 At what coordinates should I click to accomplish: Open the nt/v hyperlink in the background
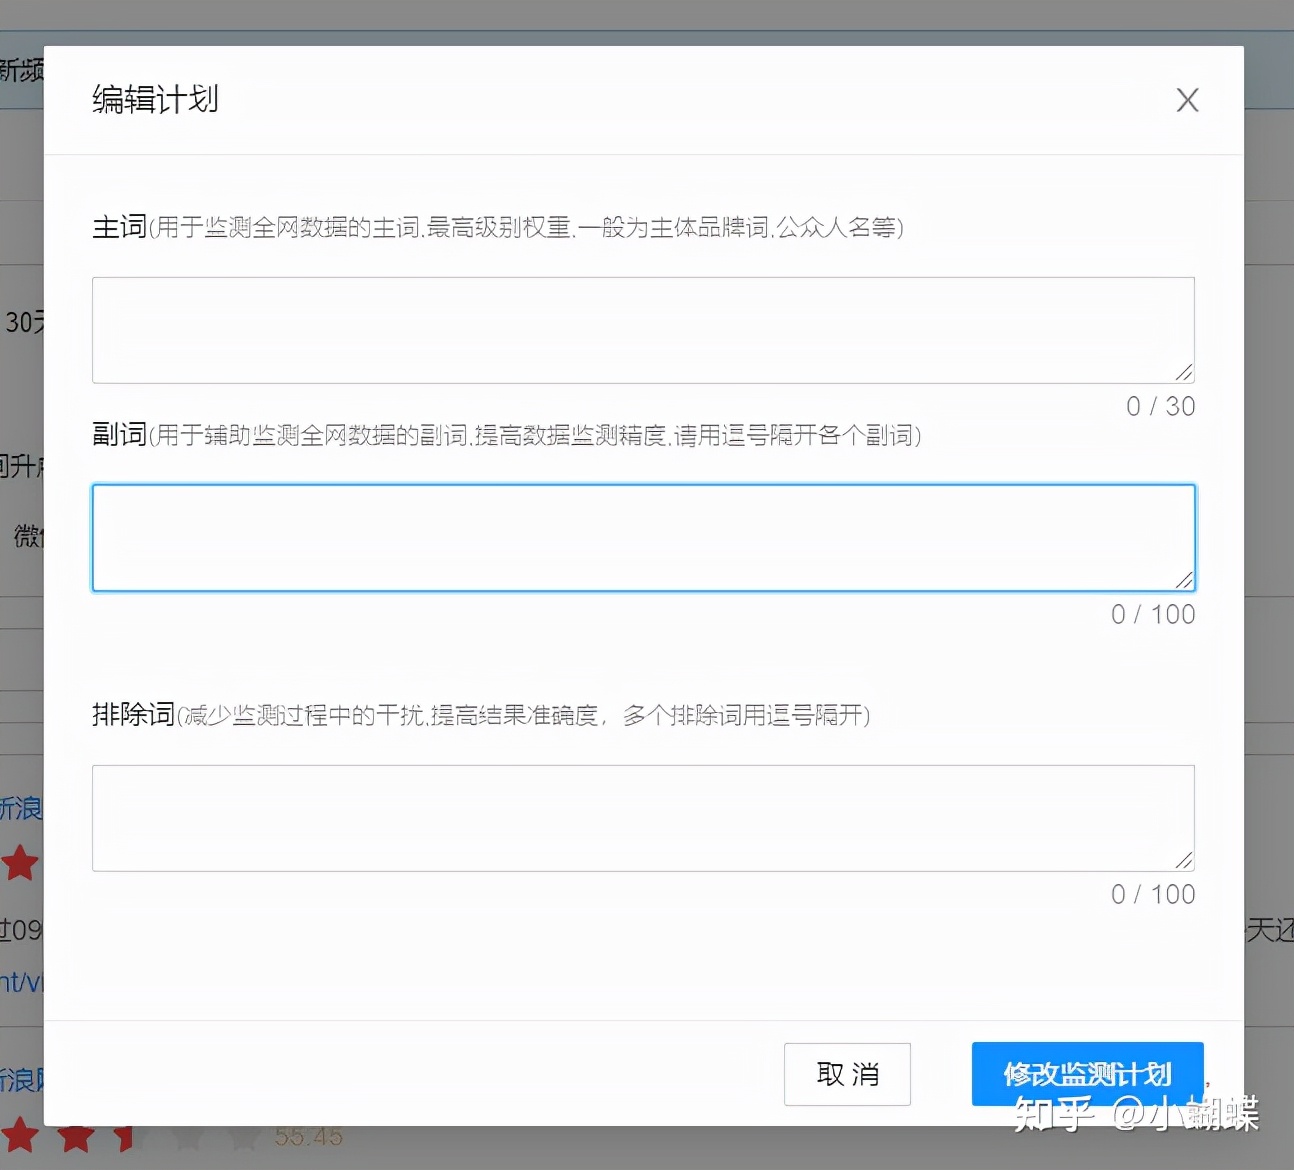pyautogui.click(x=18, y=983)
